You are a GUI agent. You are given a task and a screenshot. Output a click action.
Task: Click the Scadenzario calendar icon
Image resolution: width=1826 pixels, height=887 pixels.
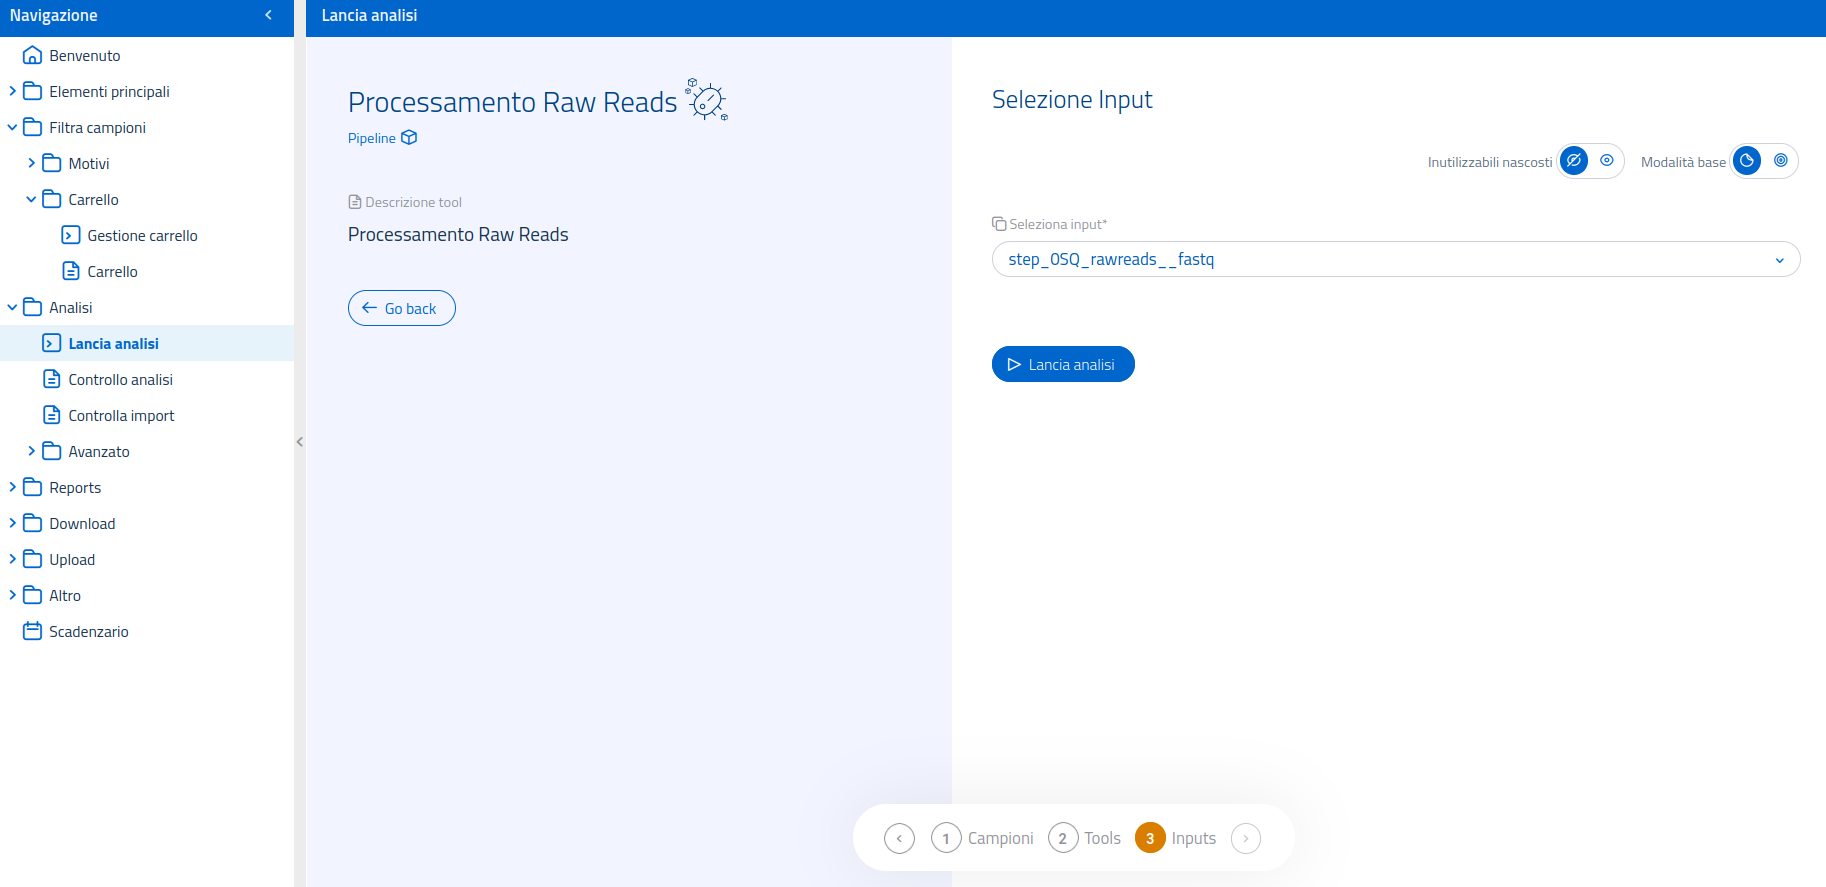[x=32, y=631]
